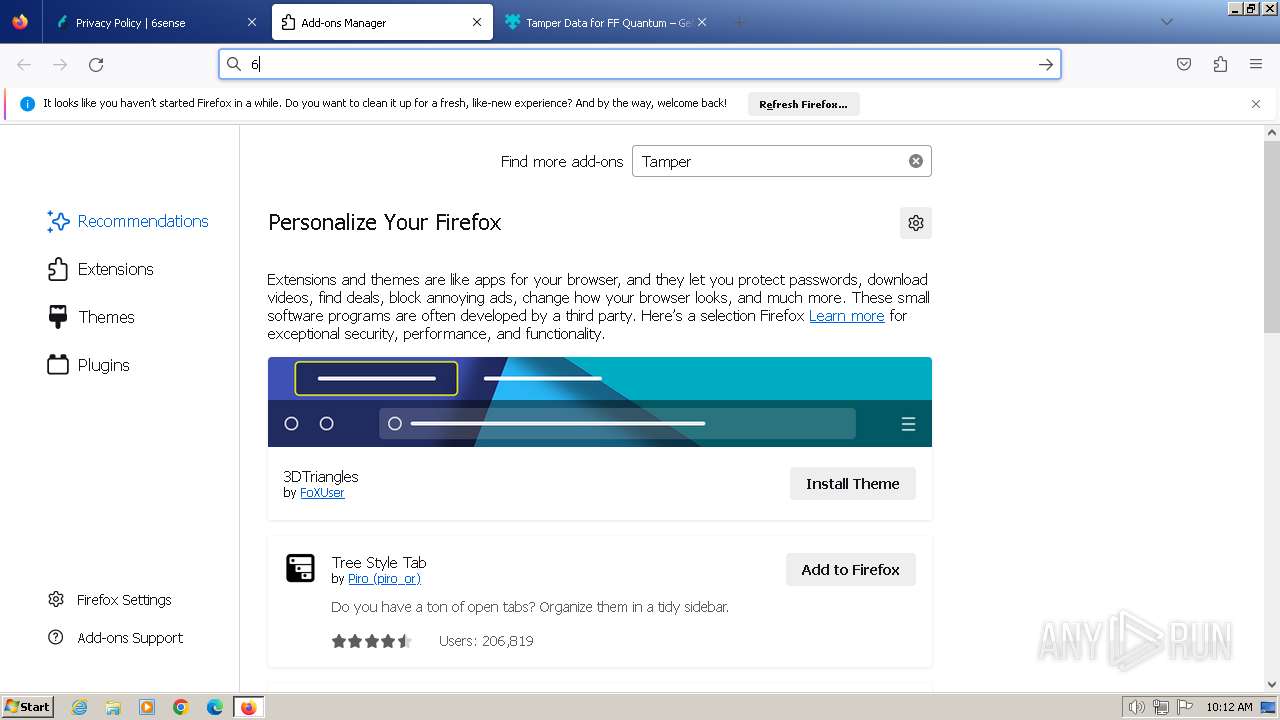Close the Add-ons Manager tab
This screenshot has height=720, width=1280.
click(477, 22)
